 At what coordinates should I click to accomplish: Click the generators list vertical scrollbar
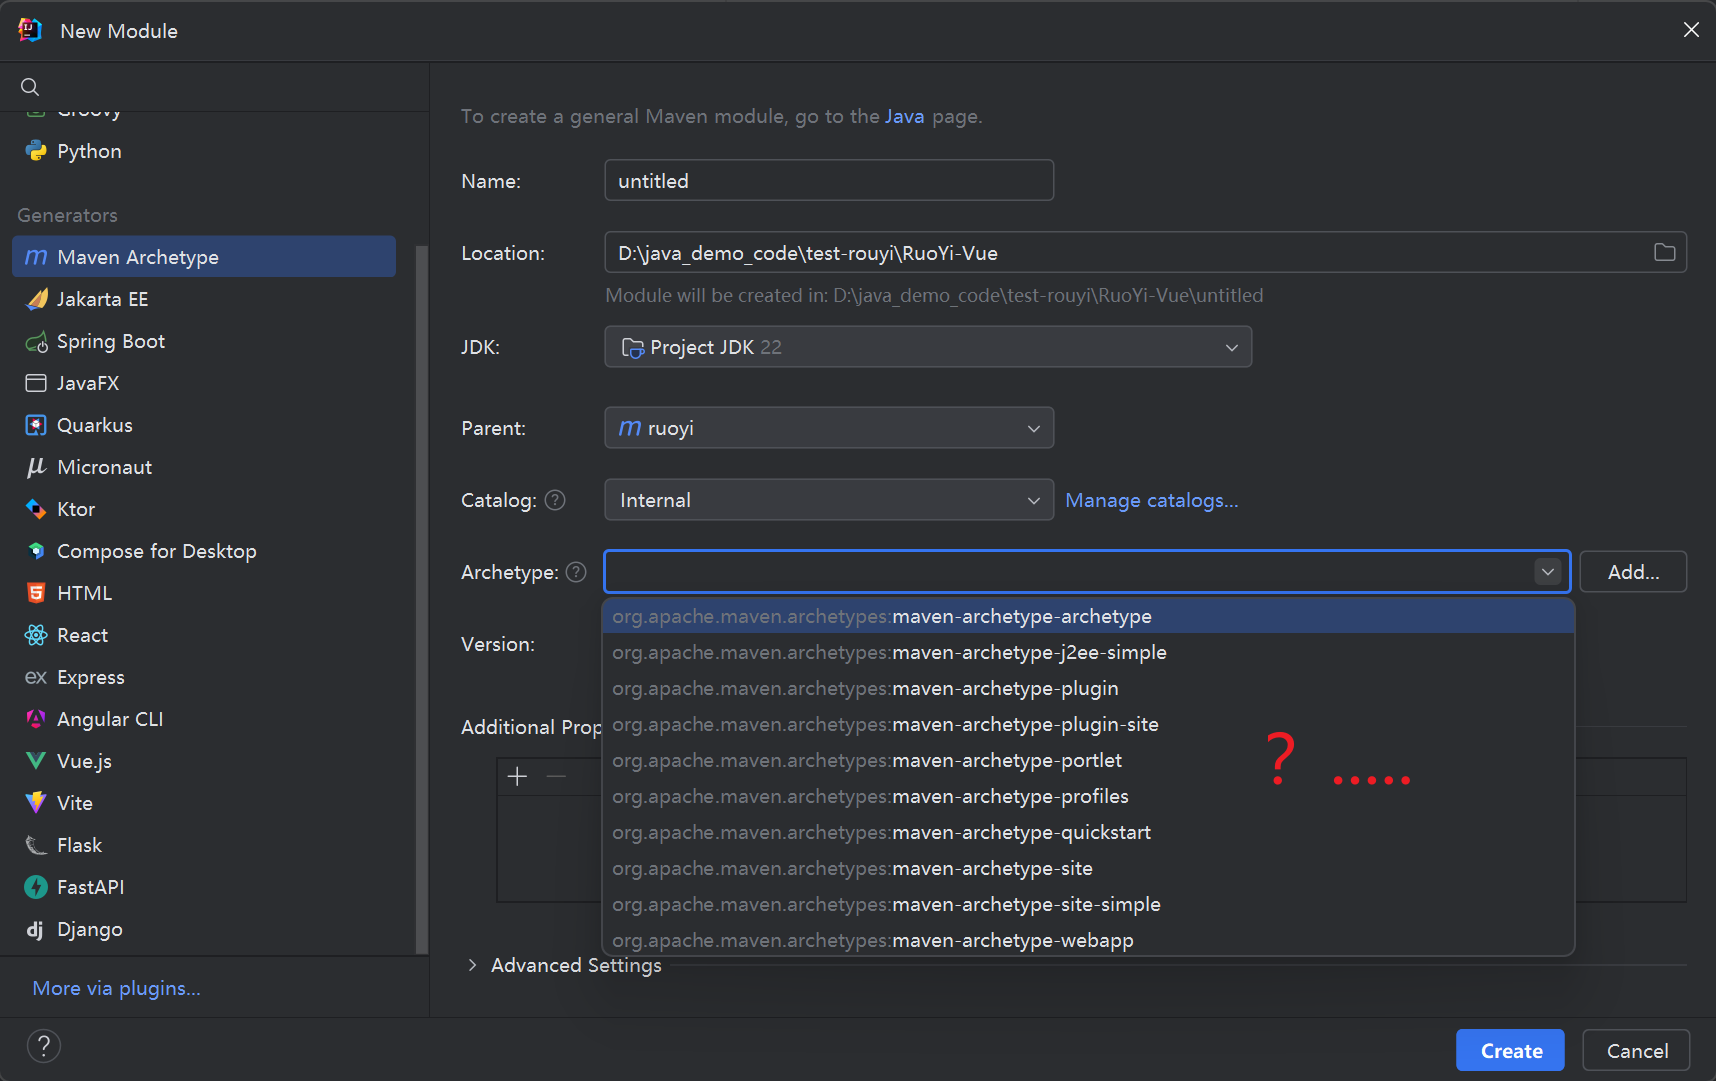(x=422, y=600)
